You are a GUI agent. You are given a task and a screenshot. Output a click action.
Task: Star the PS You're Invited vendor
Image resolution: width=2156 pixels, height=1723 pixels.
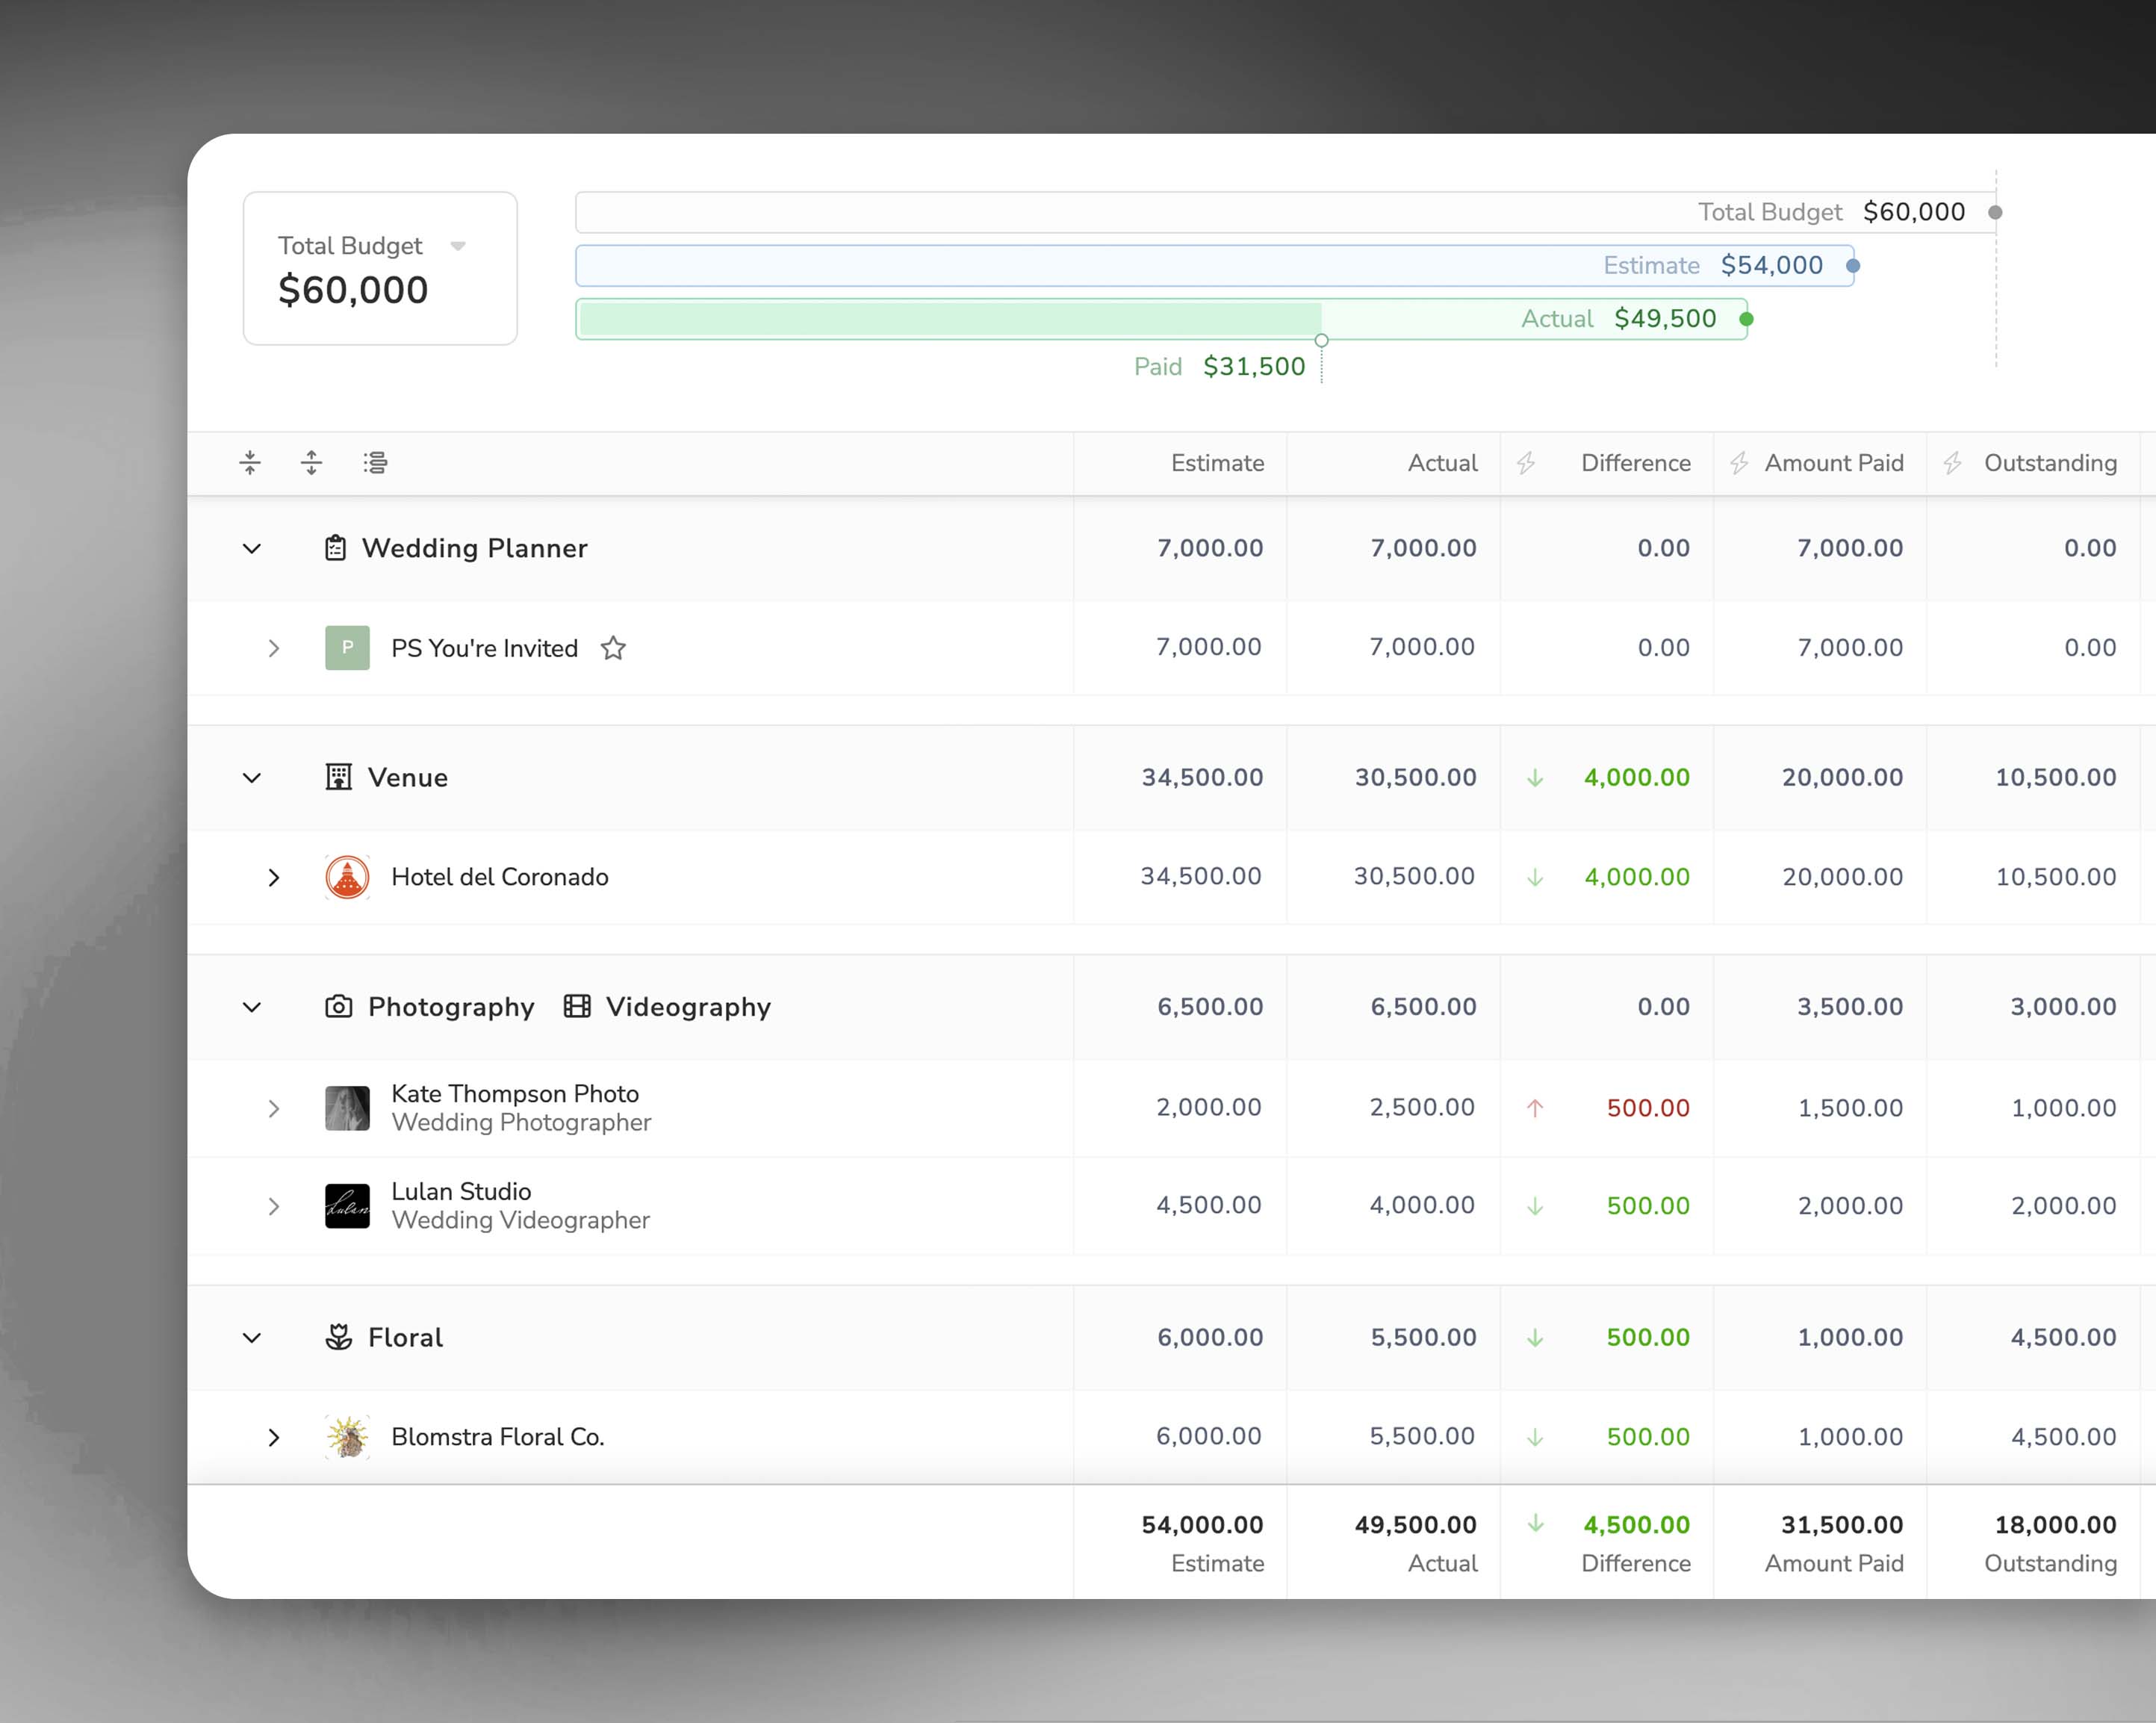pos(613,648)
